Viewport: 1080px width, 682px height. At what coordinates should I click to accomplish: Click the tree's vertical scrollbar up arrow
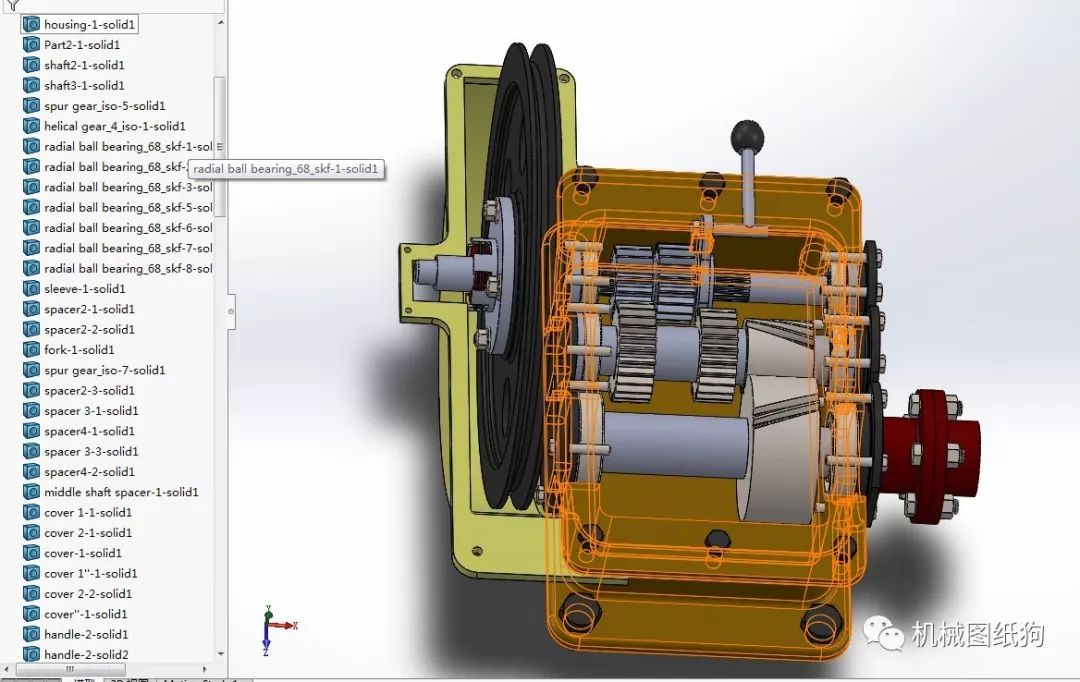click(220, 23)
